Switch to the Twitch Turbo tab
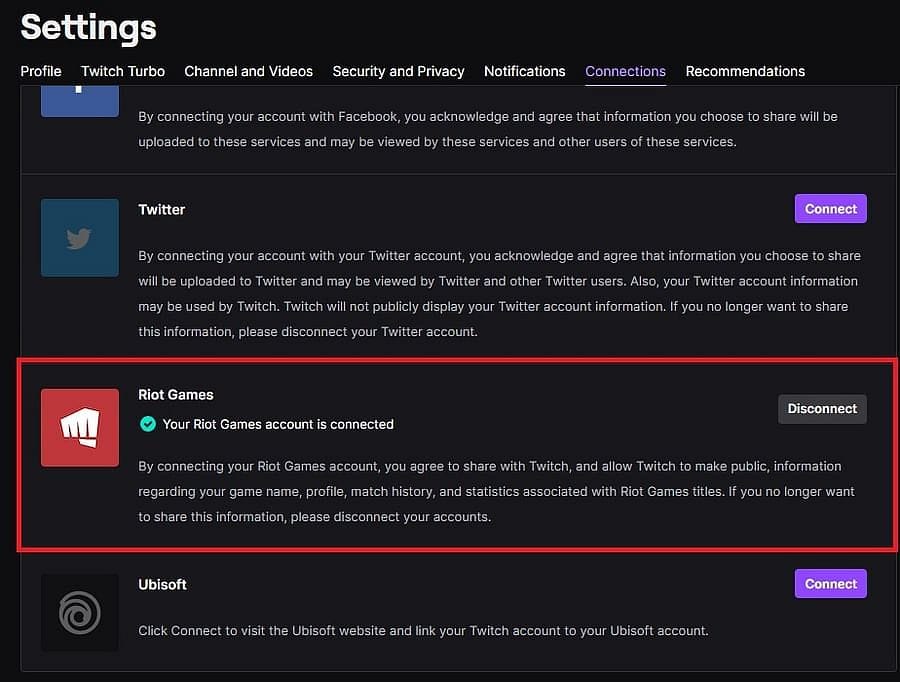900x682 pixels. 123,71
